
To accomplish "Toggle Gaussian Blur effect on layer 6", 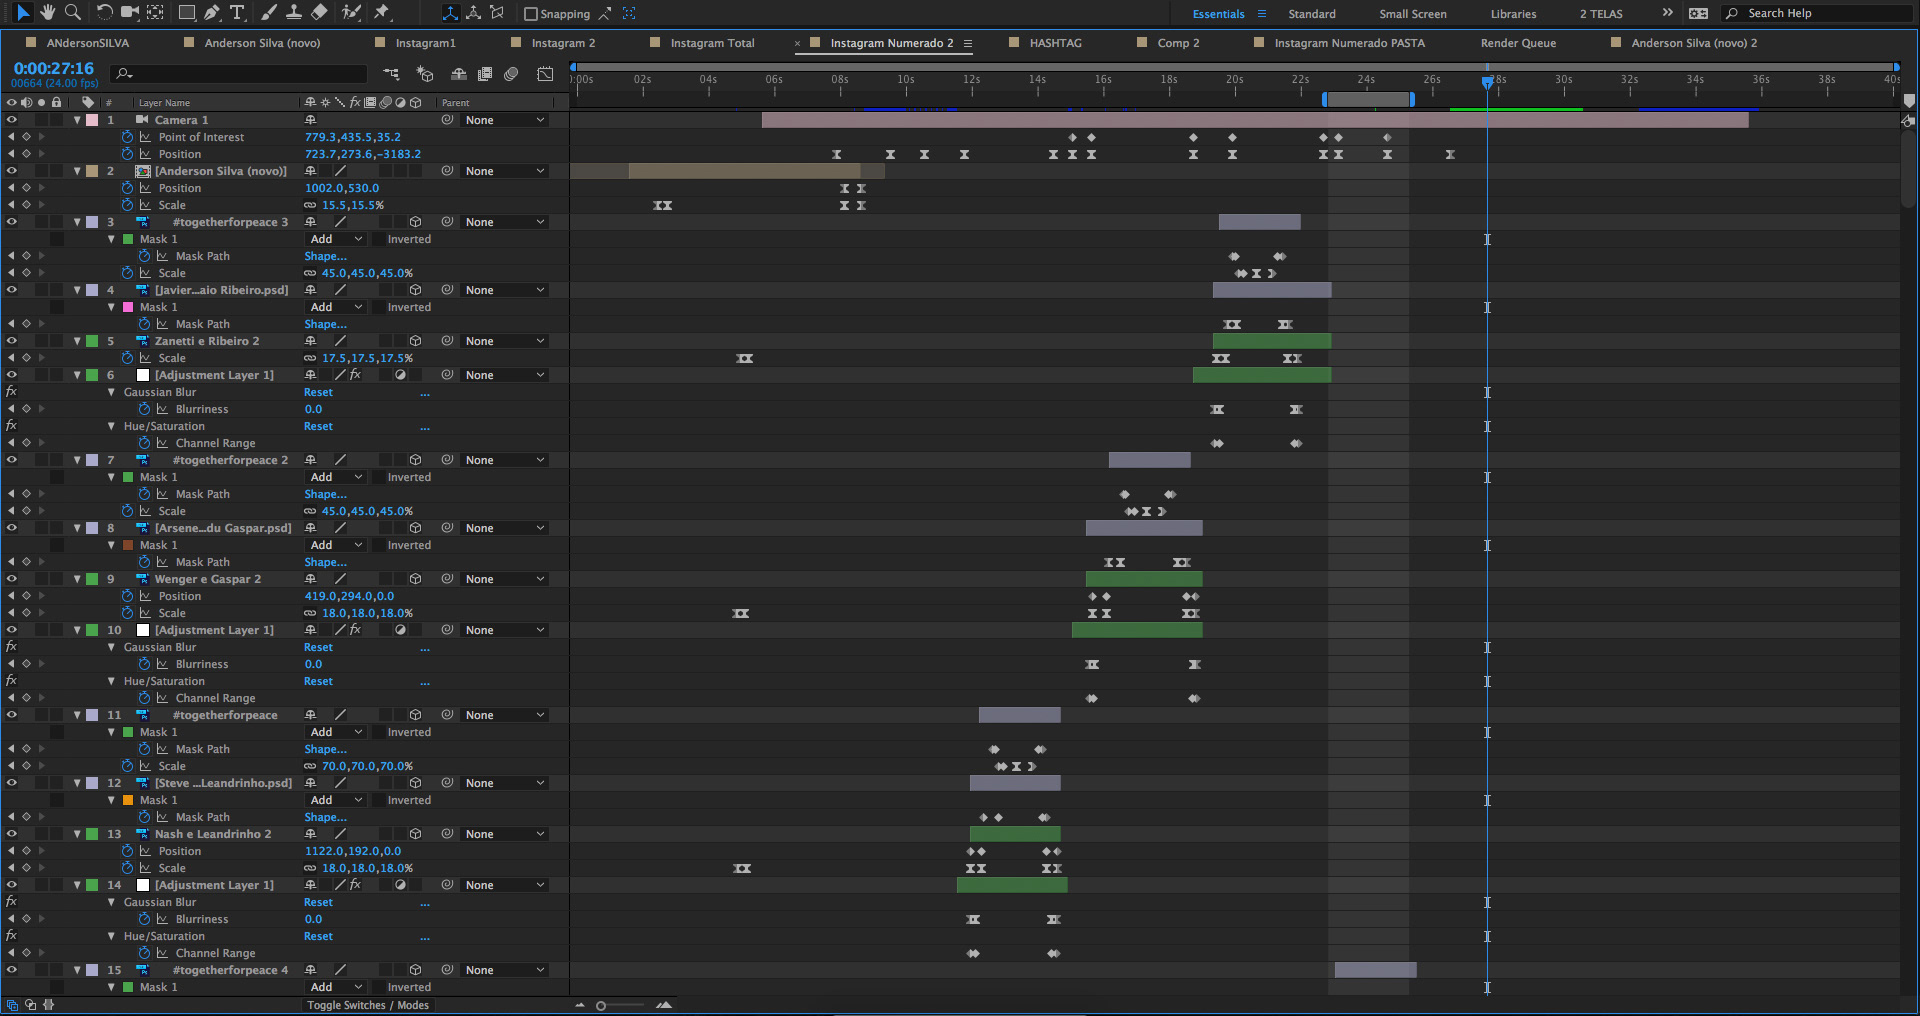I will tap(12, 392).
